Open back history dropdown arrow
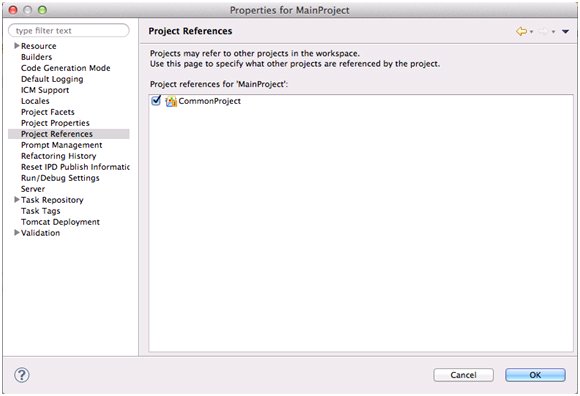The width and height of the screenshot is (580, 396). [532, 32]
